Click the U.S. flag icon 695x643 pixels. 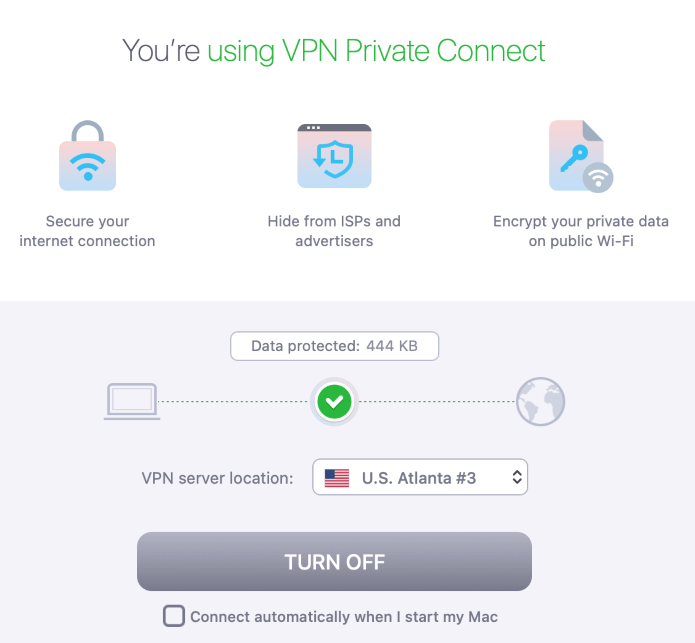click(x=337, y=478)
